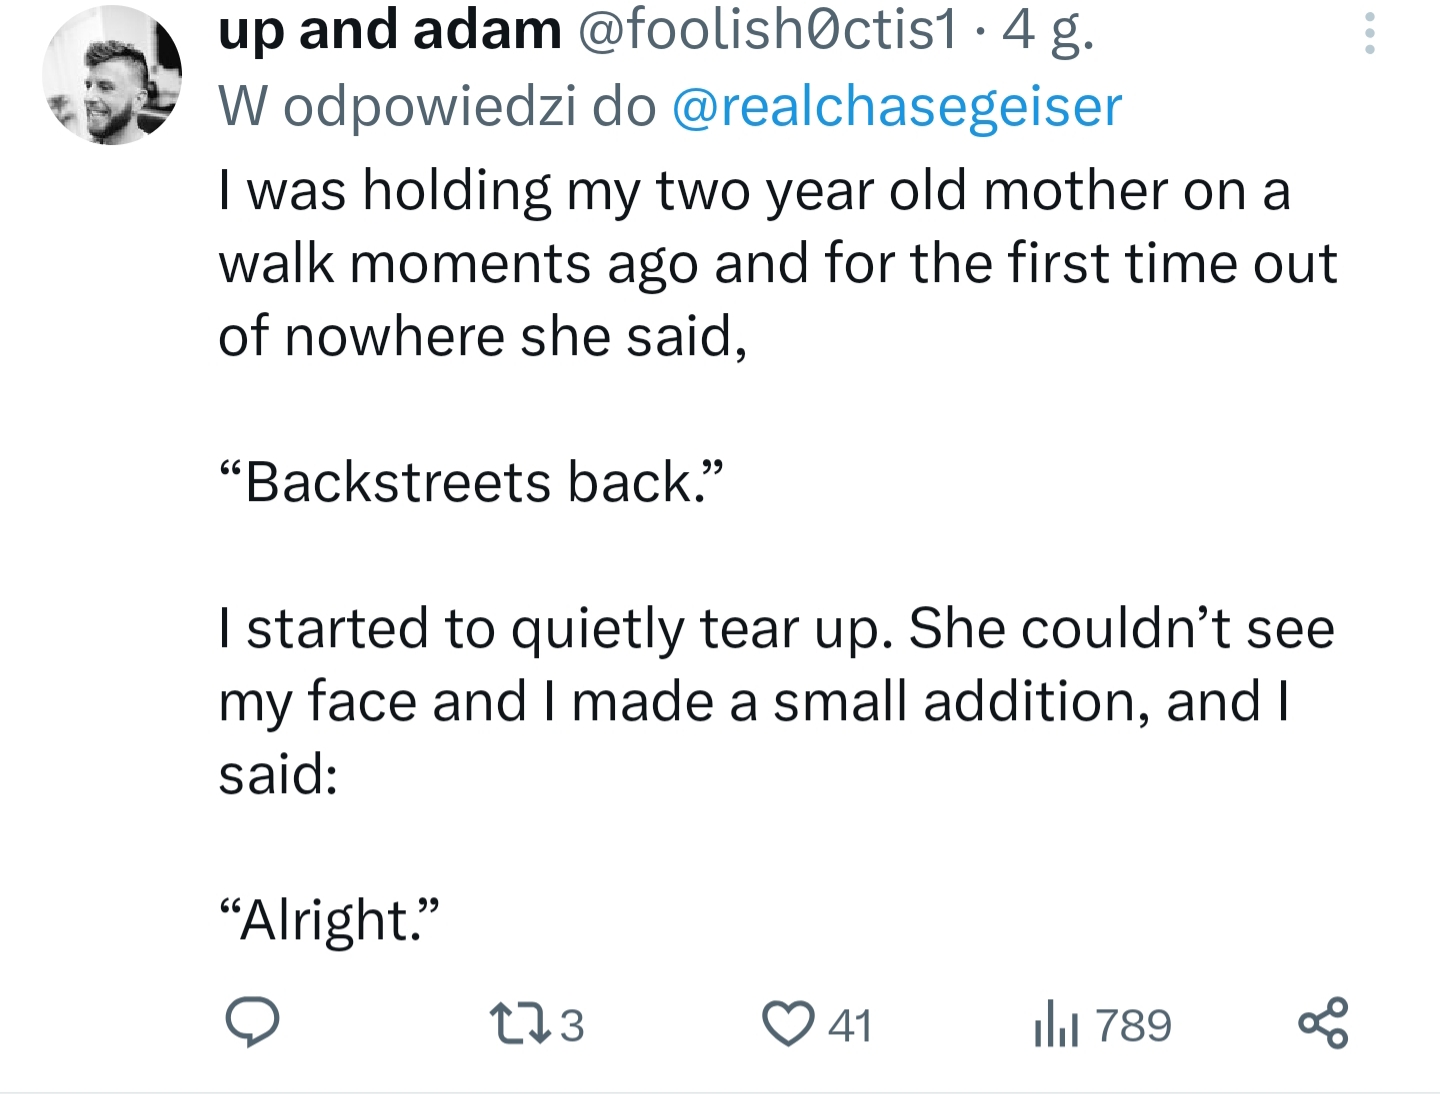Click the "W odpowiedzi do" reply label

pyautogui.click(x=437, y=106)
